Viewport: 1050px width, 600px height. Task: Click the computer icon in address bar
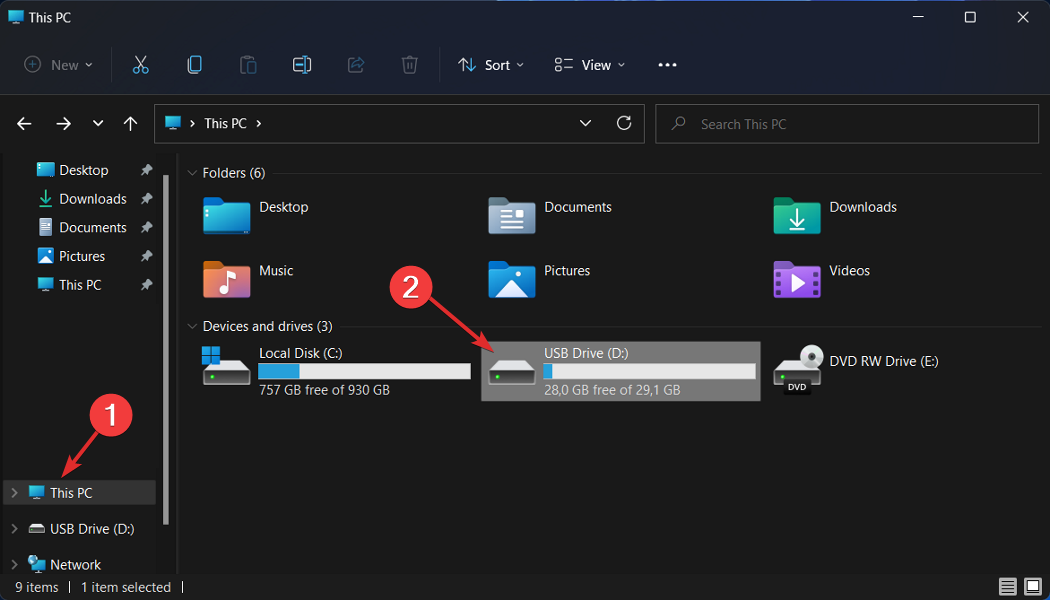coord(173,123)
